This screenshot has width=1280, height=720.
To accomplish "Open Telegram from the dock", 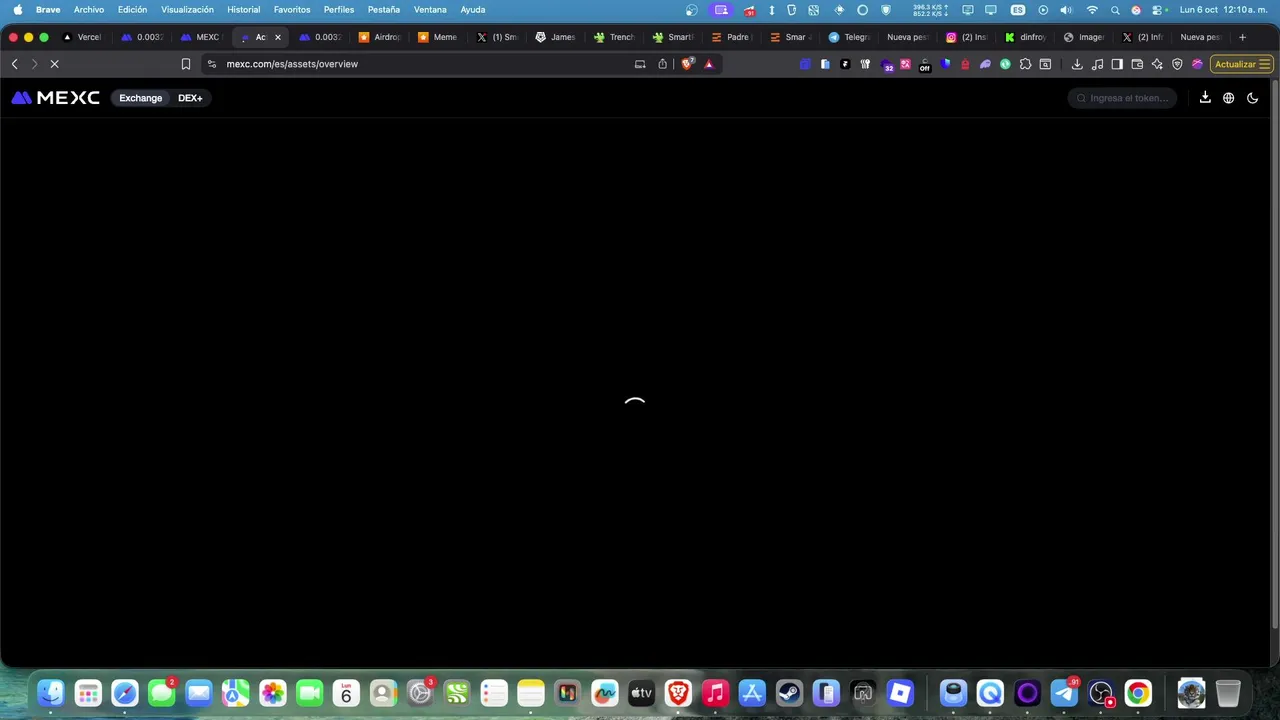I will pyautogui.click(x=1064, y=693).
